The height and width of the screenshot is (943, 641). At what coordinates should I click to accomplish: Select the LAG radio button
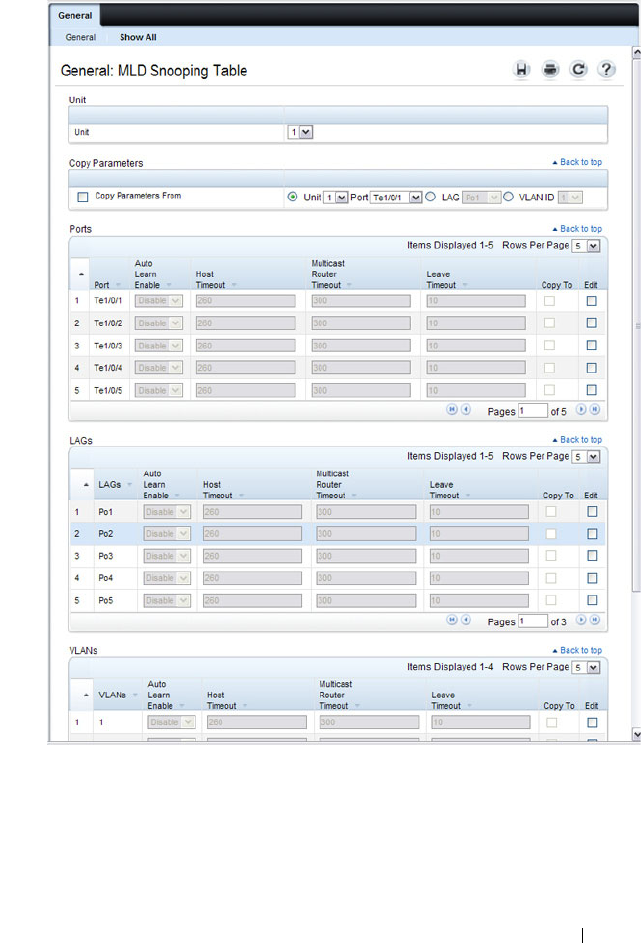(x=431, y=197)
